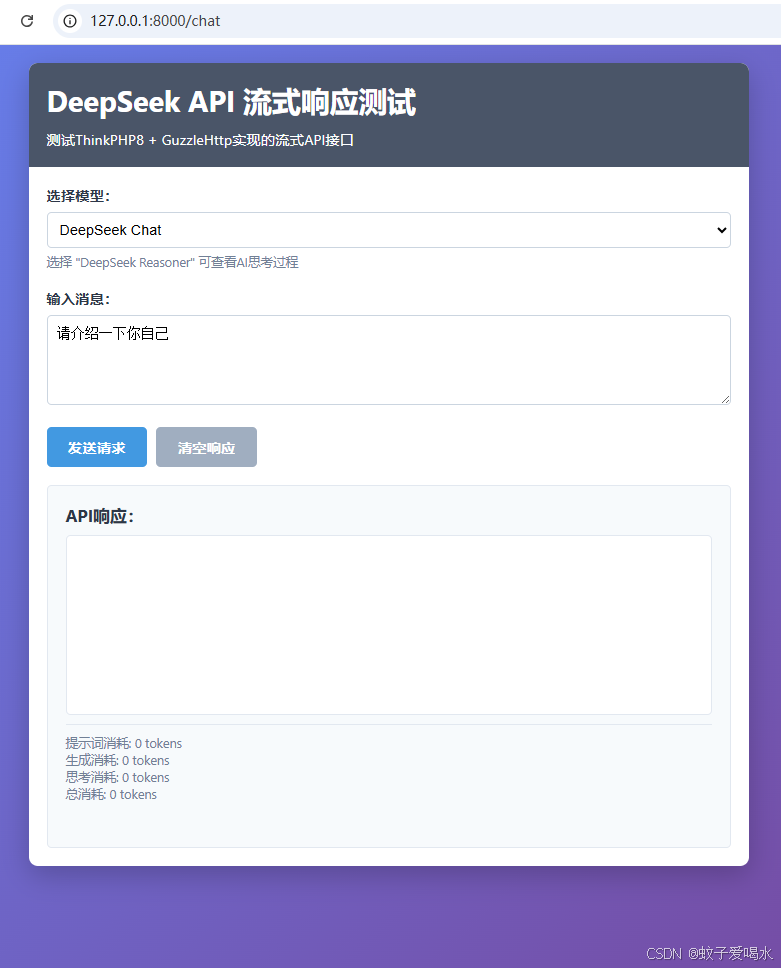The height and width of the screenshot is (968, 781).
Task: Click inside the empty API response box
Action: click(x=389, y=625)
